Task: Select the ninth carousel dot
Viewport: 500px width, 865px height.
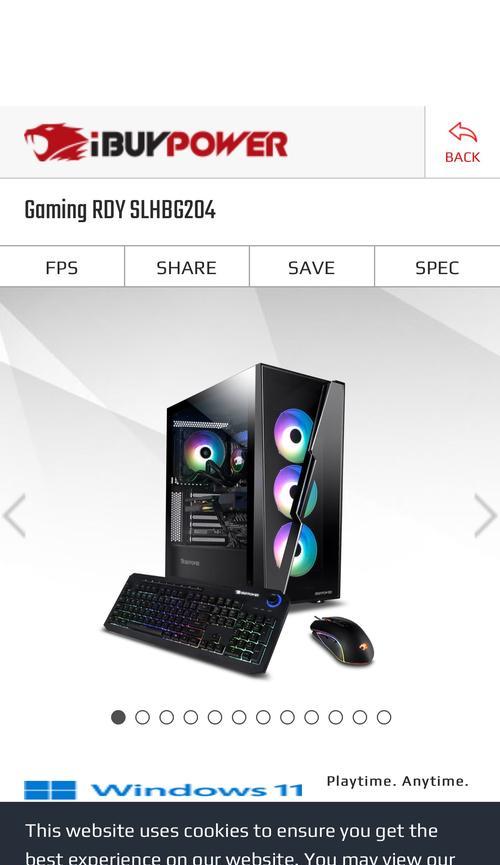Action: (x=311, y=717)
